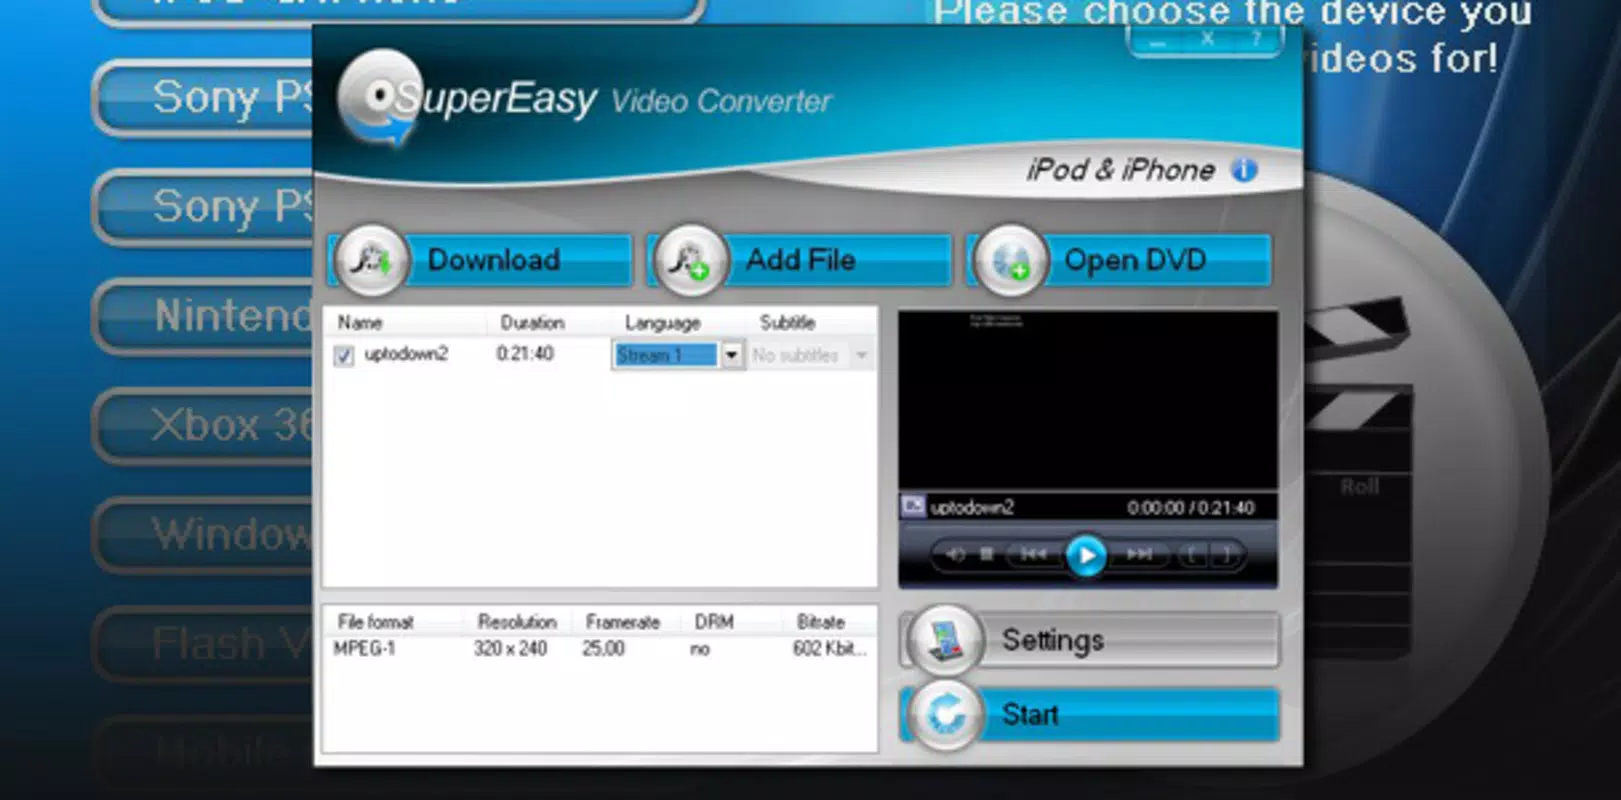
Task: Click the video preview screen
Action: pyautogui.click(x=1088, y=400)
